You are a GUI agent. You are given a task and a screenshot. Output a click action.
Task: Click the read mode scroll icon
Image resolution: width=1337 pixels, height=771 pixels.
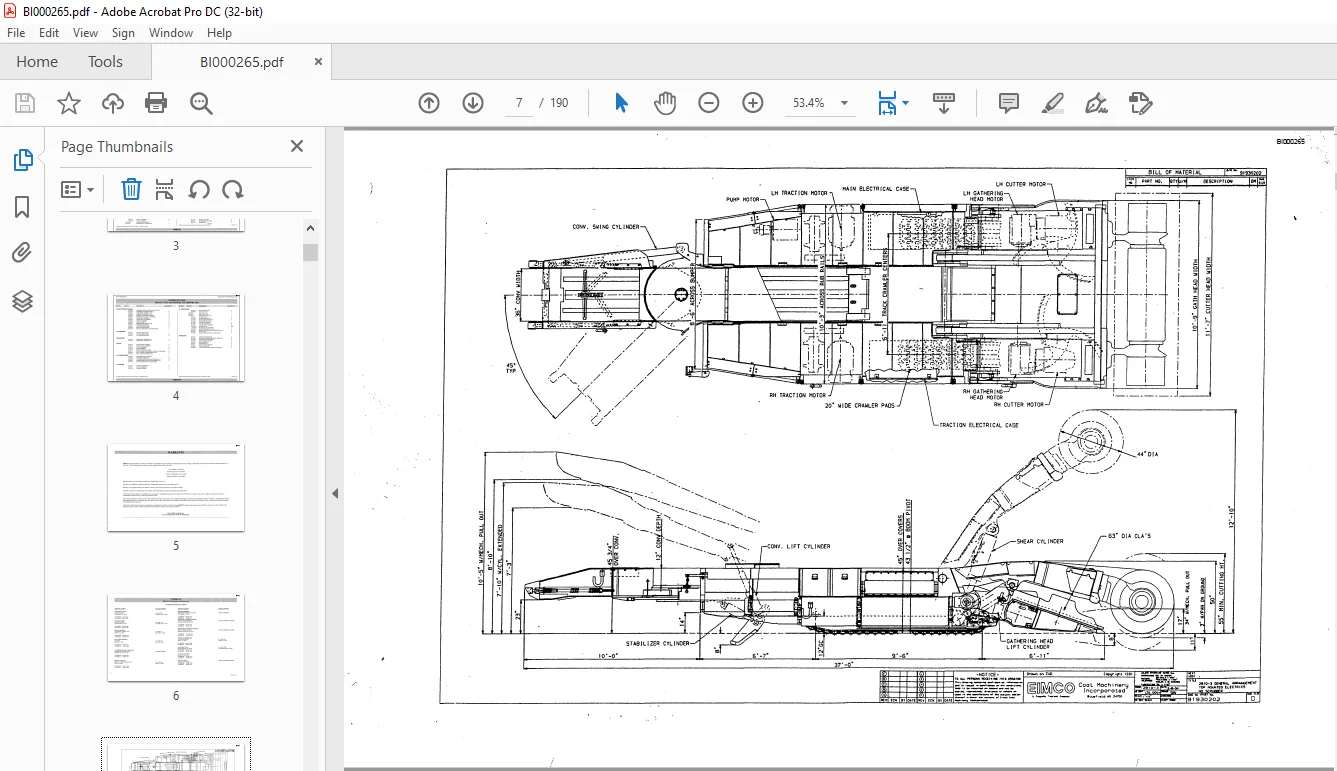tap(944, 103)
